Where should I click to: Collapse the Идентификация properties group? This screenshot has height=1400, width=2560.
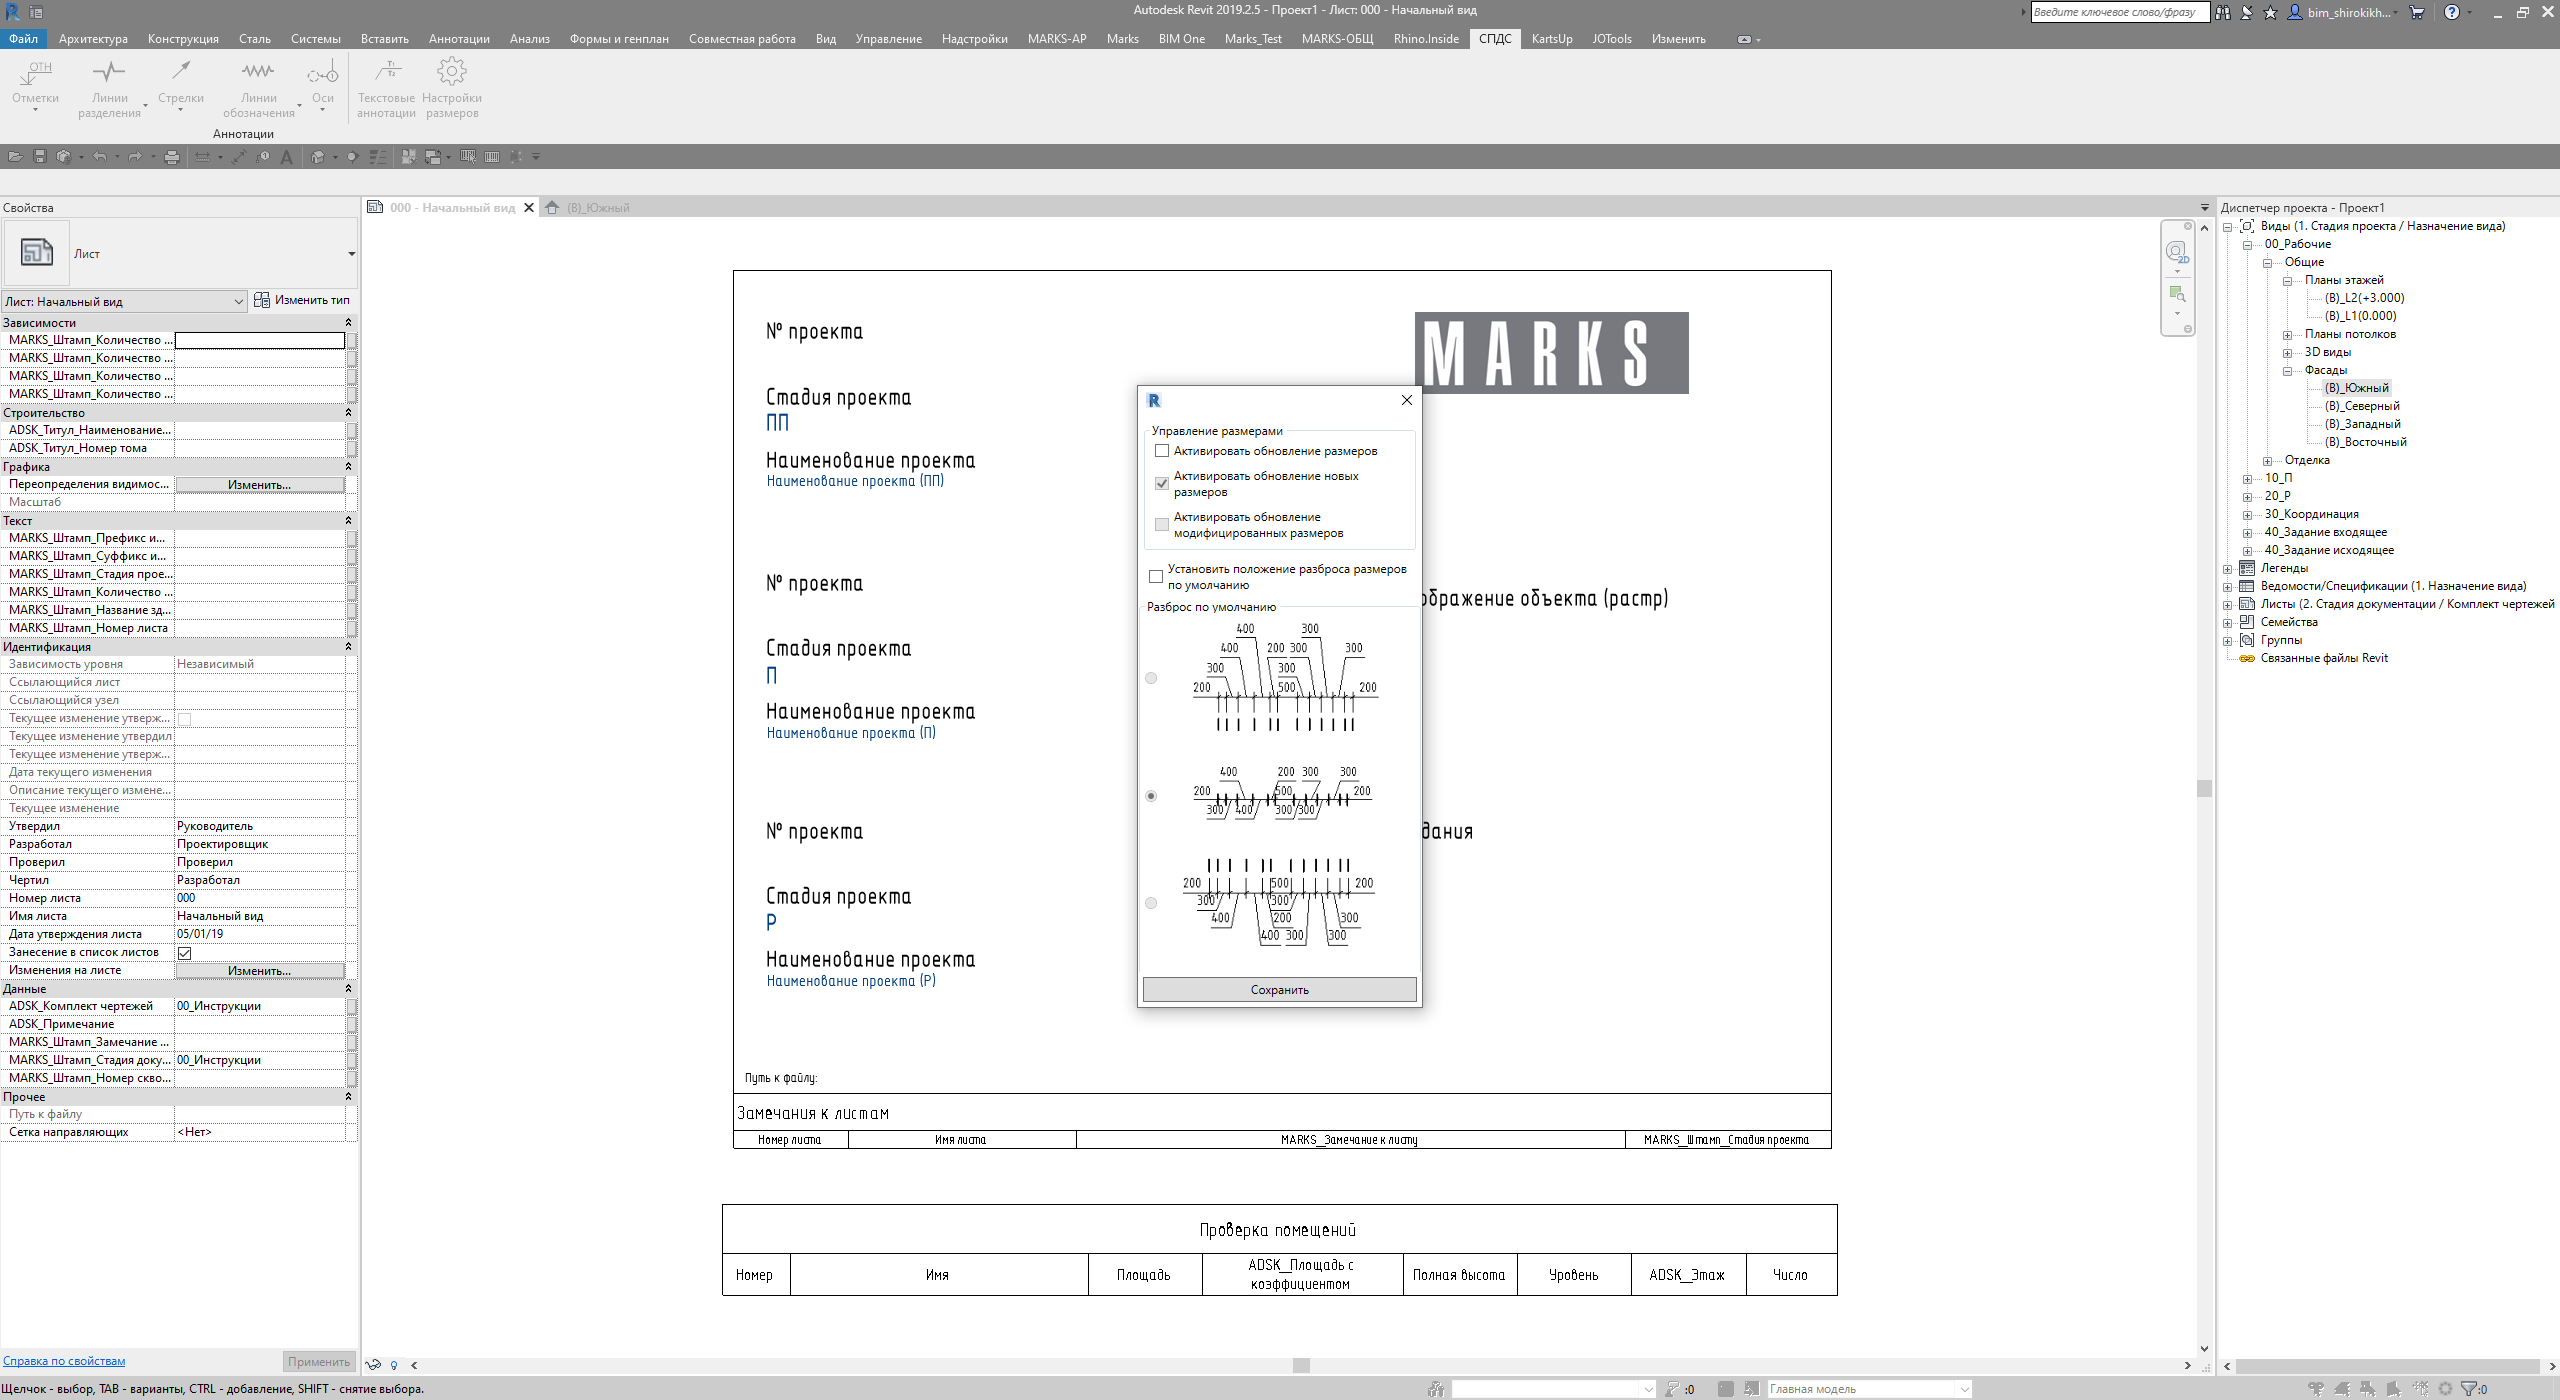pyautogui.click(x=348, y=646)
